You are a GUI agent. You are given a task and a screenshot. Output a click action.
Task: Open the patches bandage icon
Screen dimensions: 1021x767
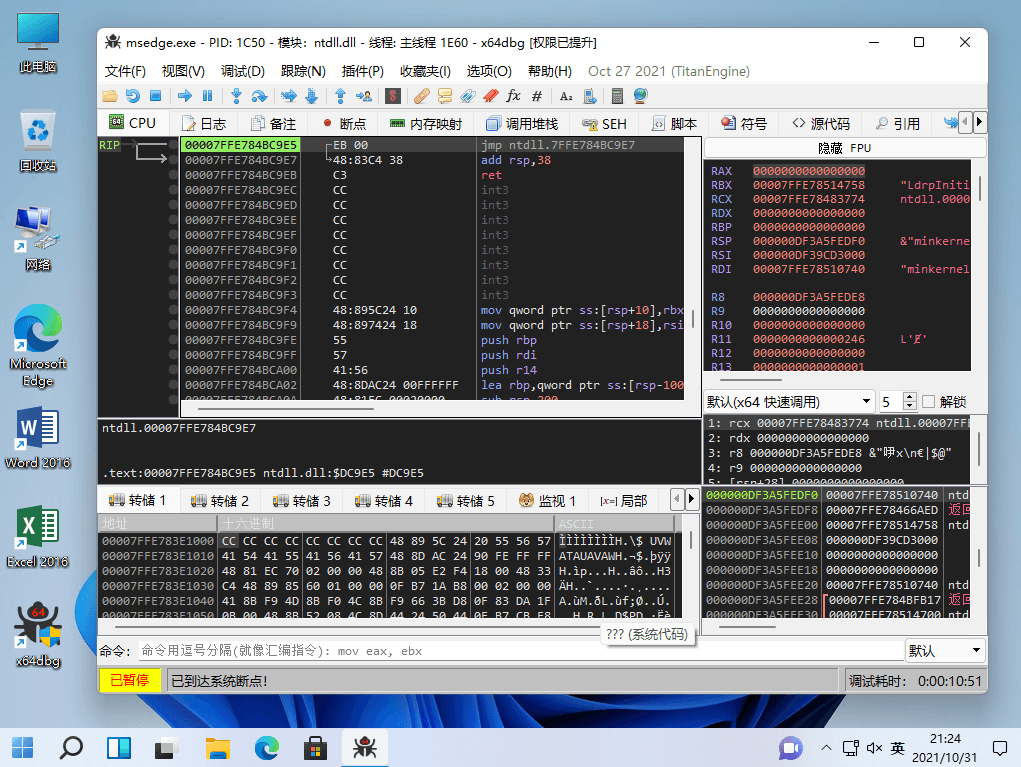(422, 96)
